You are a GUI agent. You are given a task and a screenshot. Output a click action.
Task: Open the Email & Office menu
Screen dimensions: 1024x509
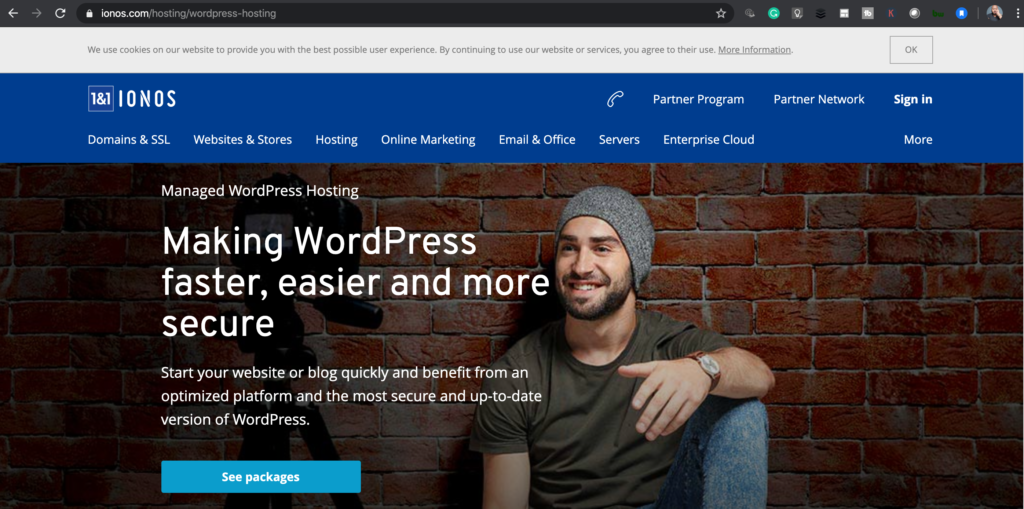click(x=537, y=140)
